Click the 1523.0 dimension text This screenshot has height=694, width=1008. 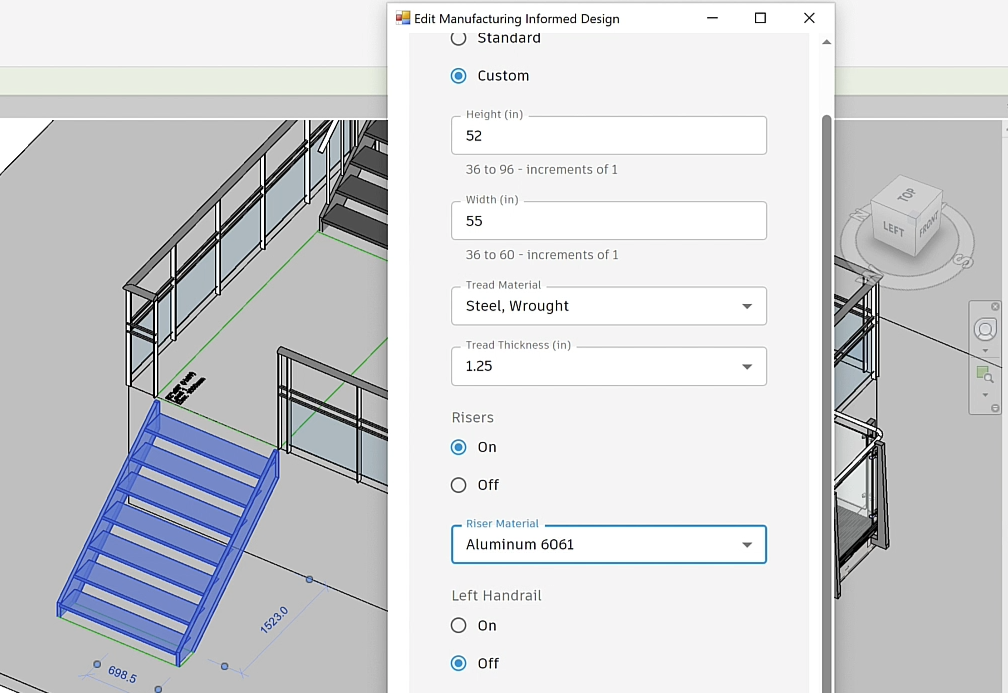tap(274, 620)
